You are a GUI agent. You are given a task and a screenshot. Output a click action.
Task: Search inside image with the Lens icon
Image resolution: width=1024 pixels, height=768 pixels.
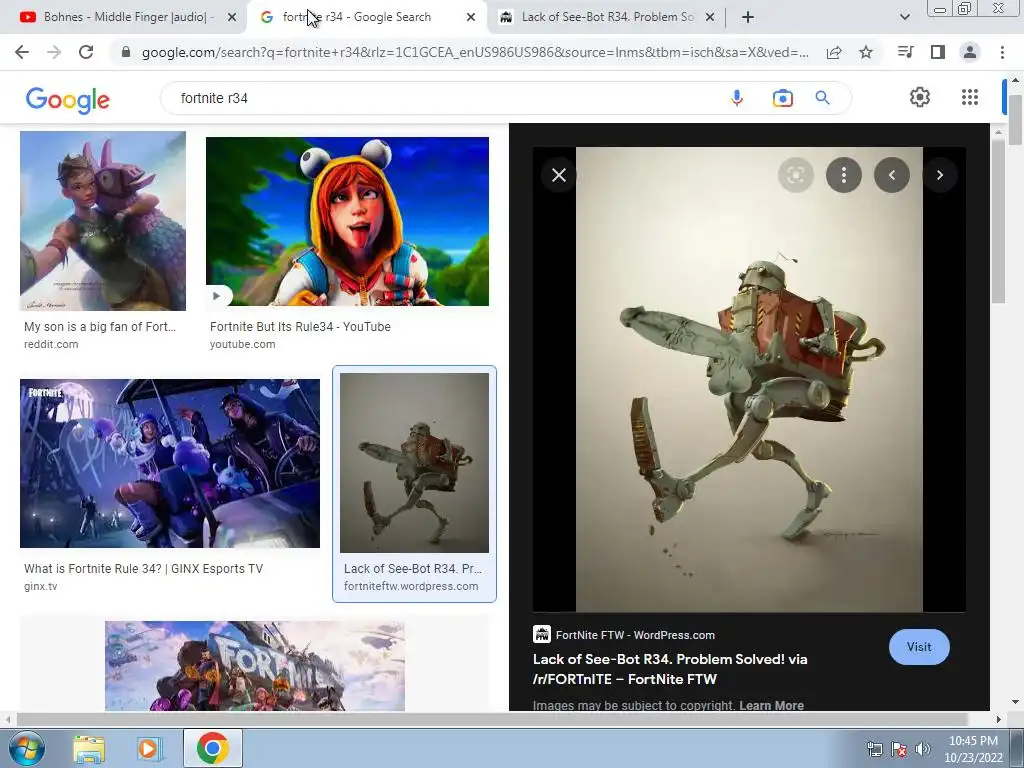[795, 175]
